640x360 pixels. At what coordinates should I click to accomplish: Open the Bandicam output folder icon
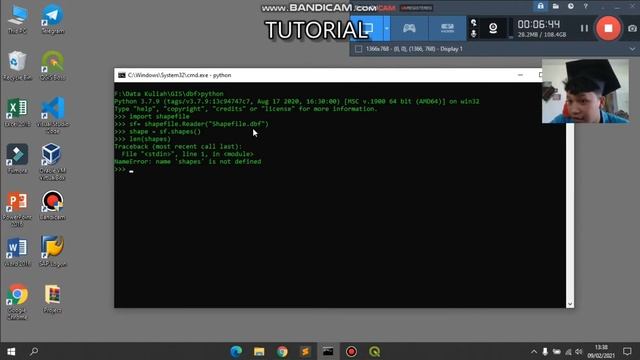tap(556, 6)
